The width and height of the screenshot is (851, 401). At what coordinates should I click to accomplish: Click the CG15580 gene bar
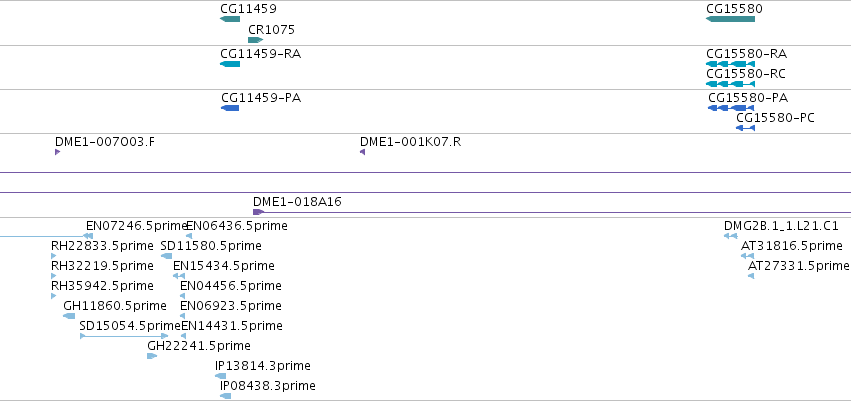731,19
